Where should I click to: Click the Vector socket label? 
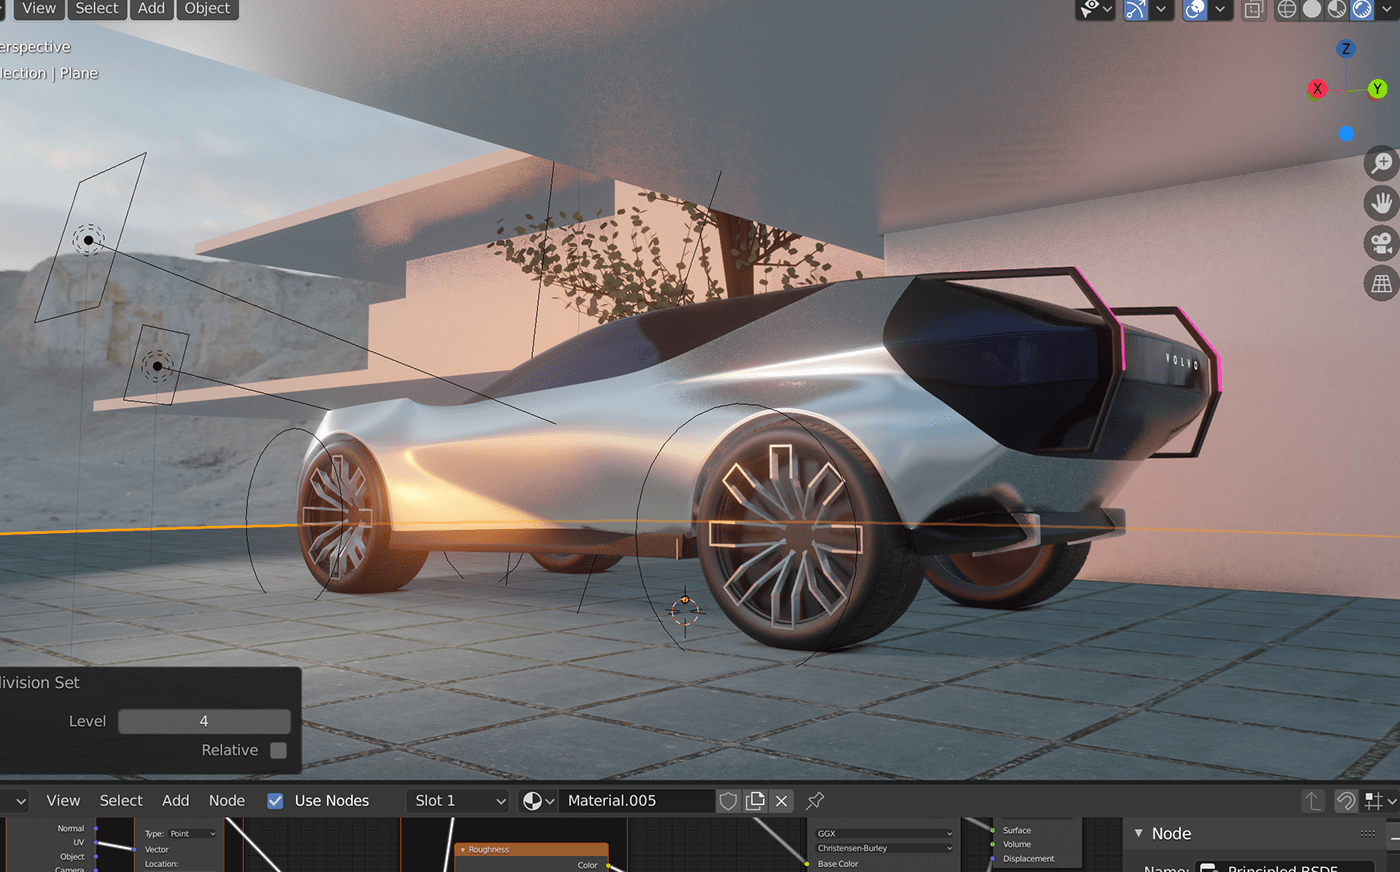(x=157, y=849)
